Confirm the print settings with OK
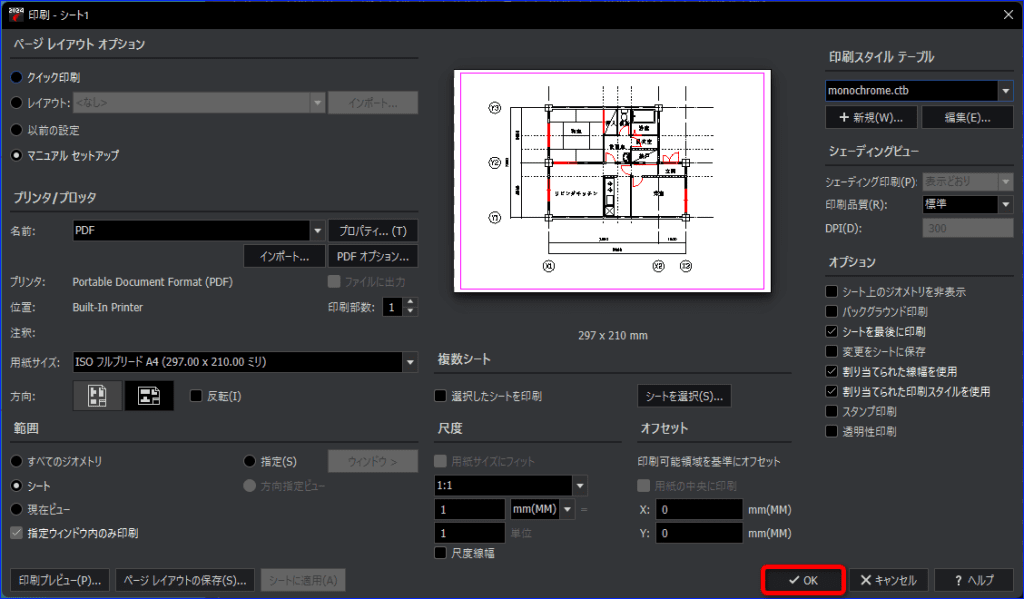Viewport: 1024px width, 599px height. pyautogui.click(x=803, y=580)
